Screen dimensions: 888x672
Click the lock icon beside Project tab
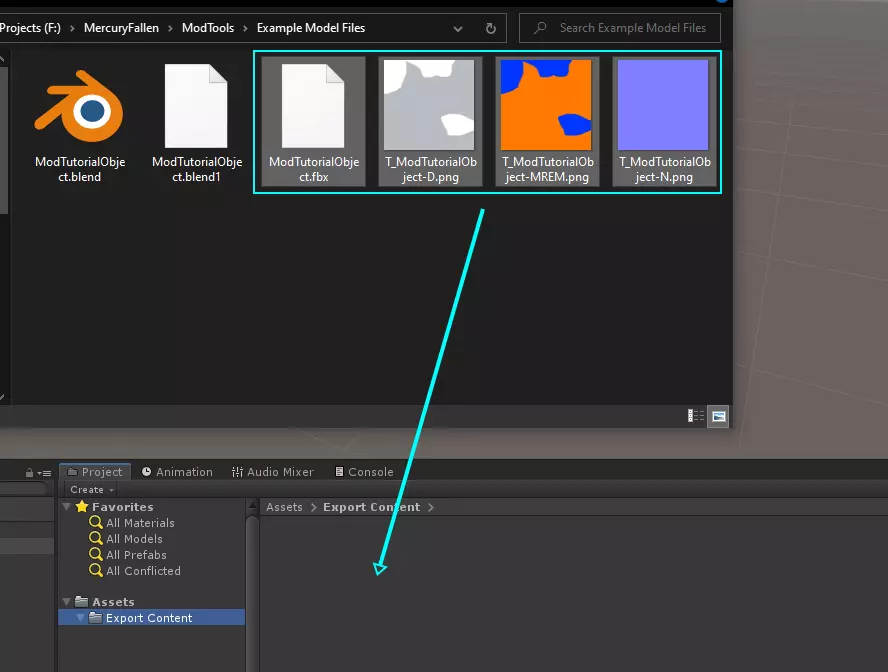tap(29, 473)
